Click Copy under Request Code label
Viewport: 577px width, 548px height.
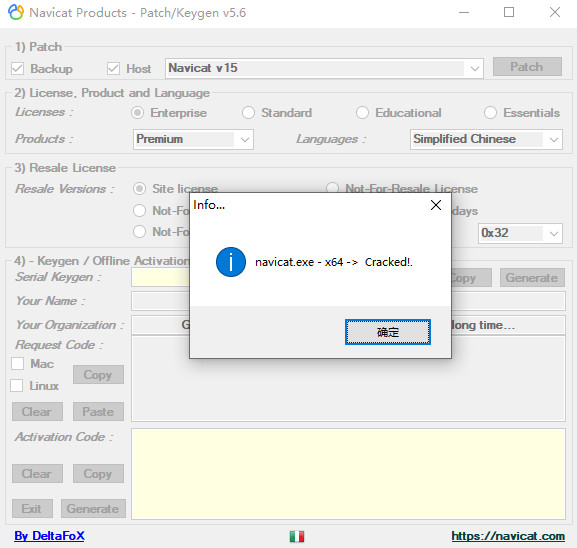98,375
